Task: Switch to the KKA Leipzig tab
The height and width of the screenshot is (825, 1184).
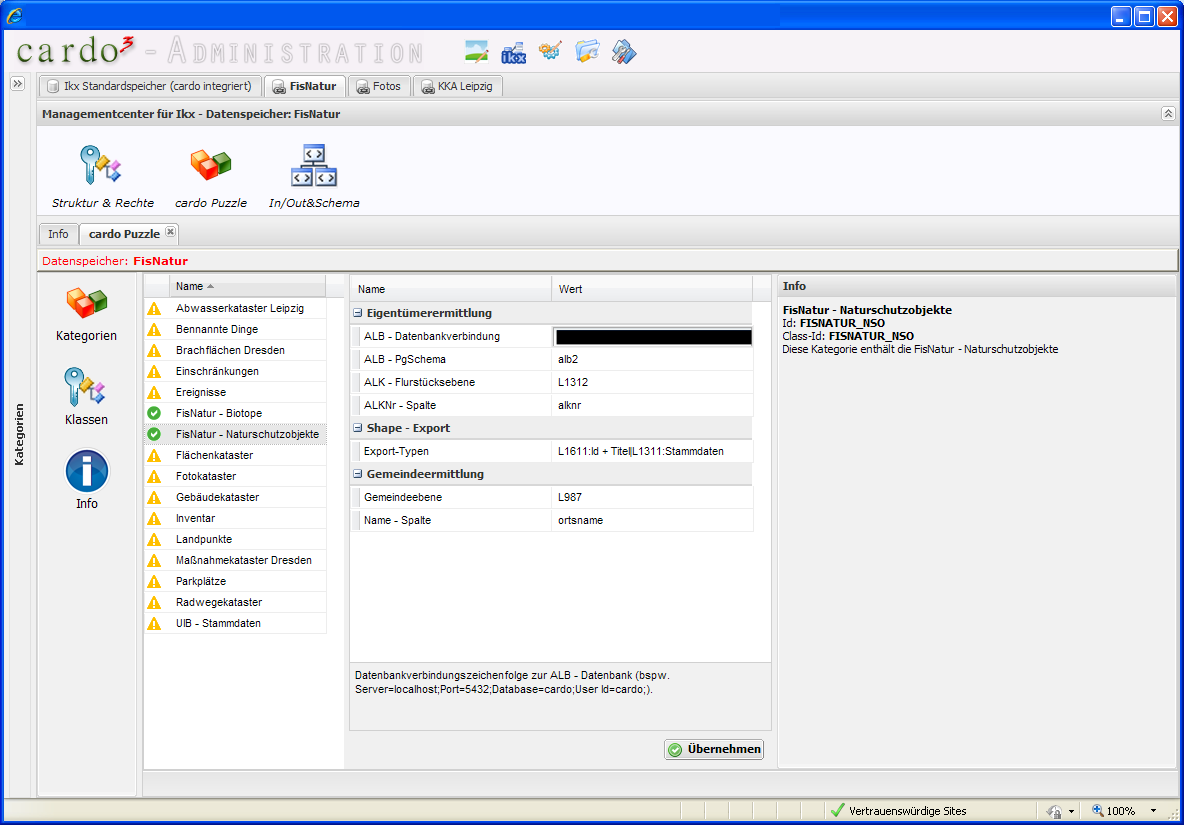Action: pyautogui.click(x=458, y=87)
